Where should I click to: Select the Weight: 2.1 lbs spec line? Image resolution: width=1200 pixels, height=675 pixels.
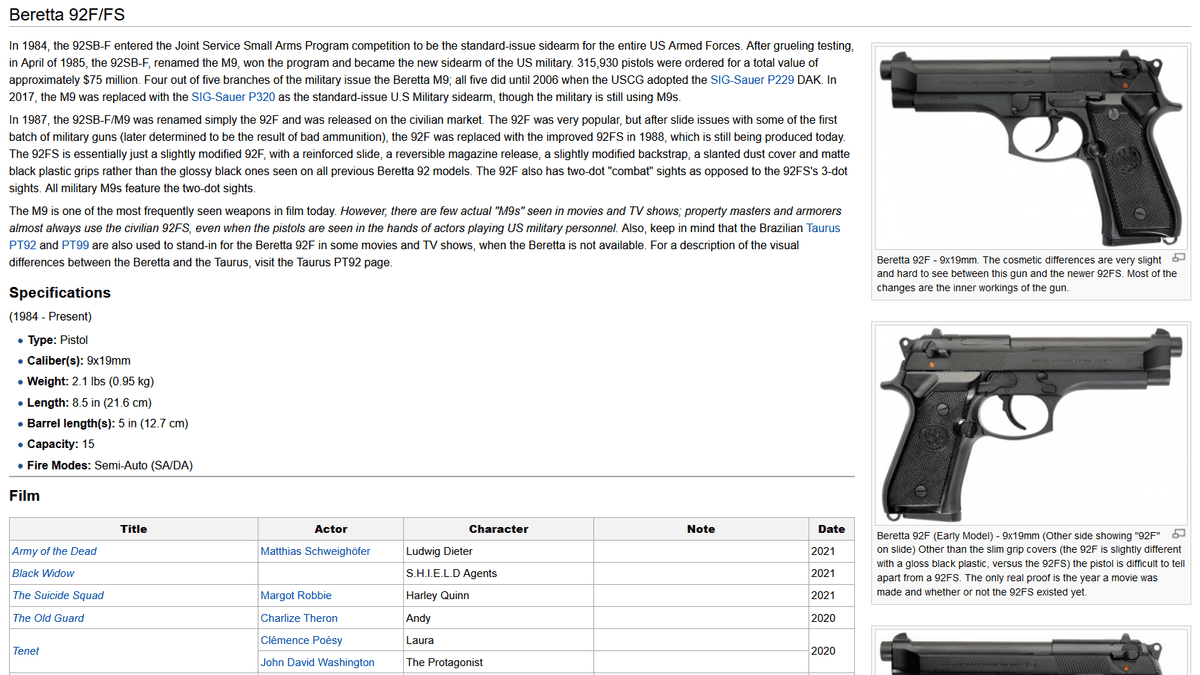point(91,381)
